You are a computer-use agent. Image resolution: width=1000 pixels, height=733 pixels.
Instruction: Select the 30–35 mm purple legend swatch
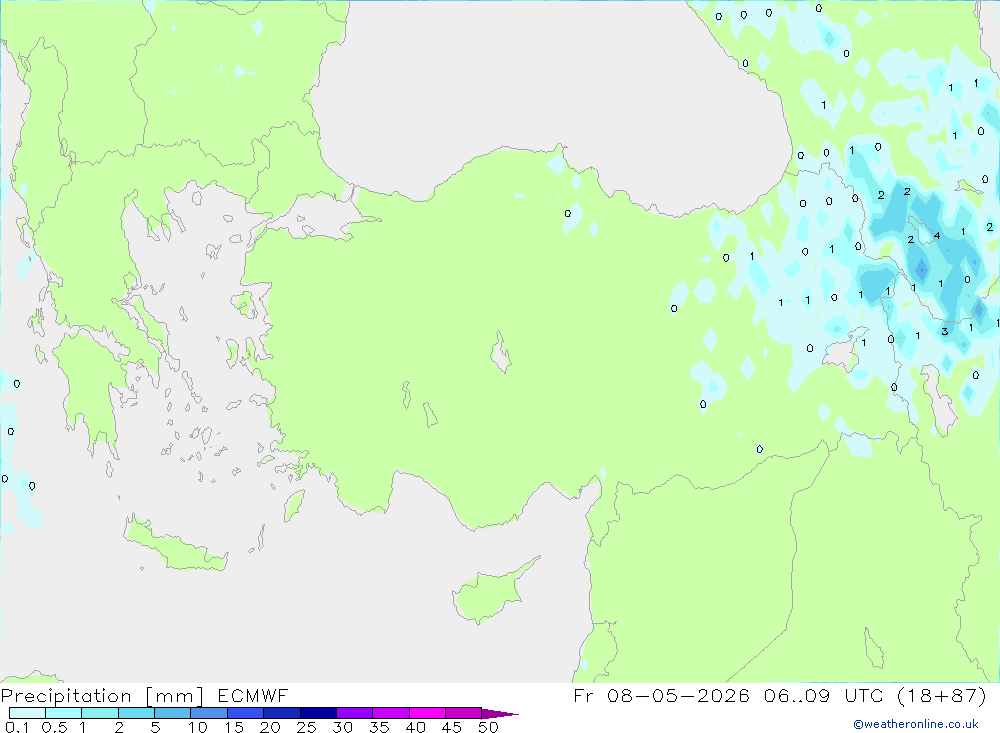[x=355, y=713]
